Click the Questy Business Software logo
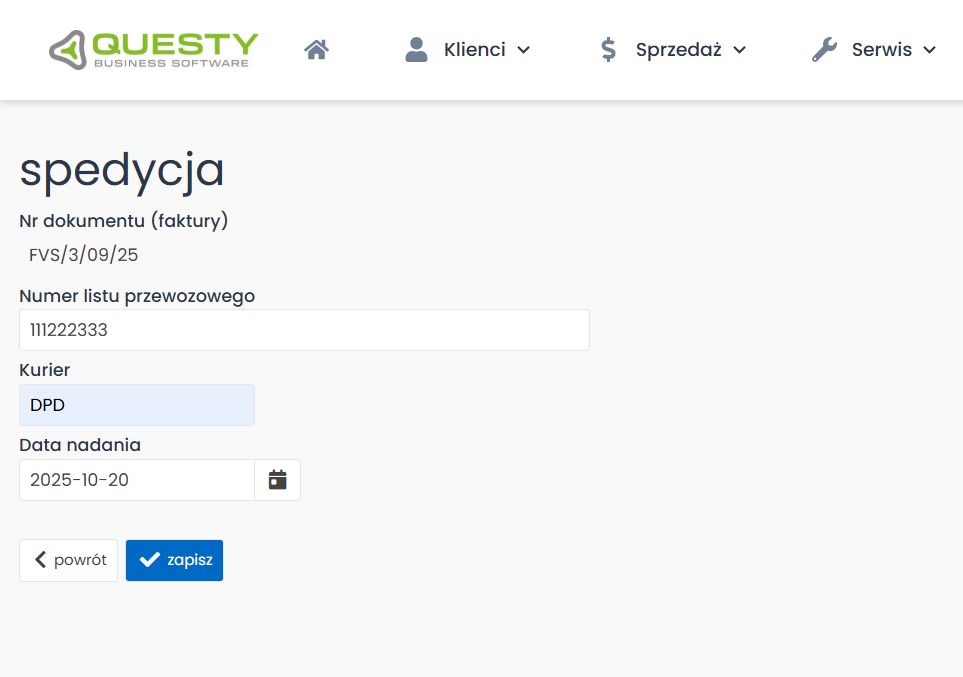 click(x=152, y=48)
